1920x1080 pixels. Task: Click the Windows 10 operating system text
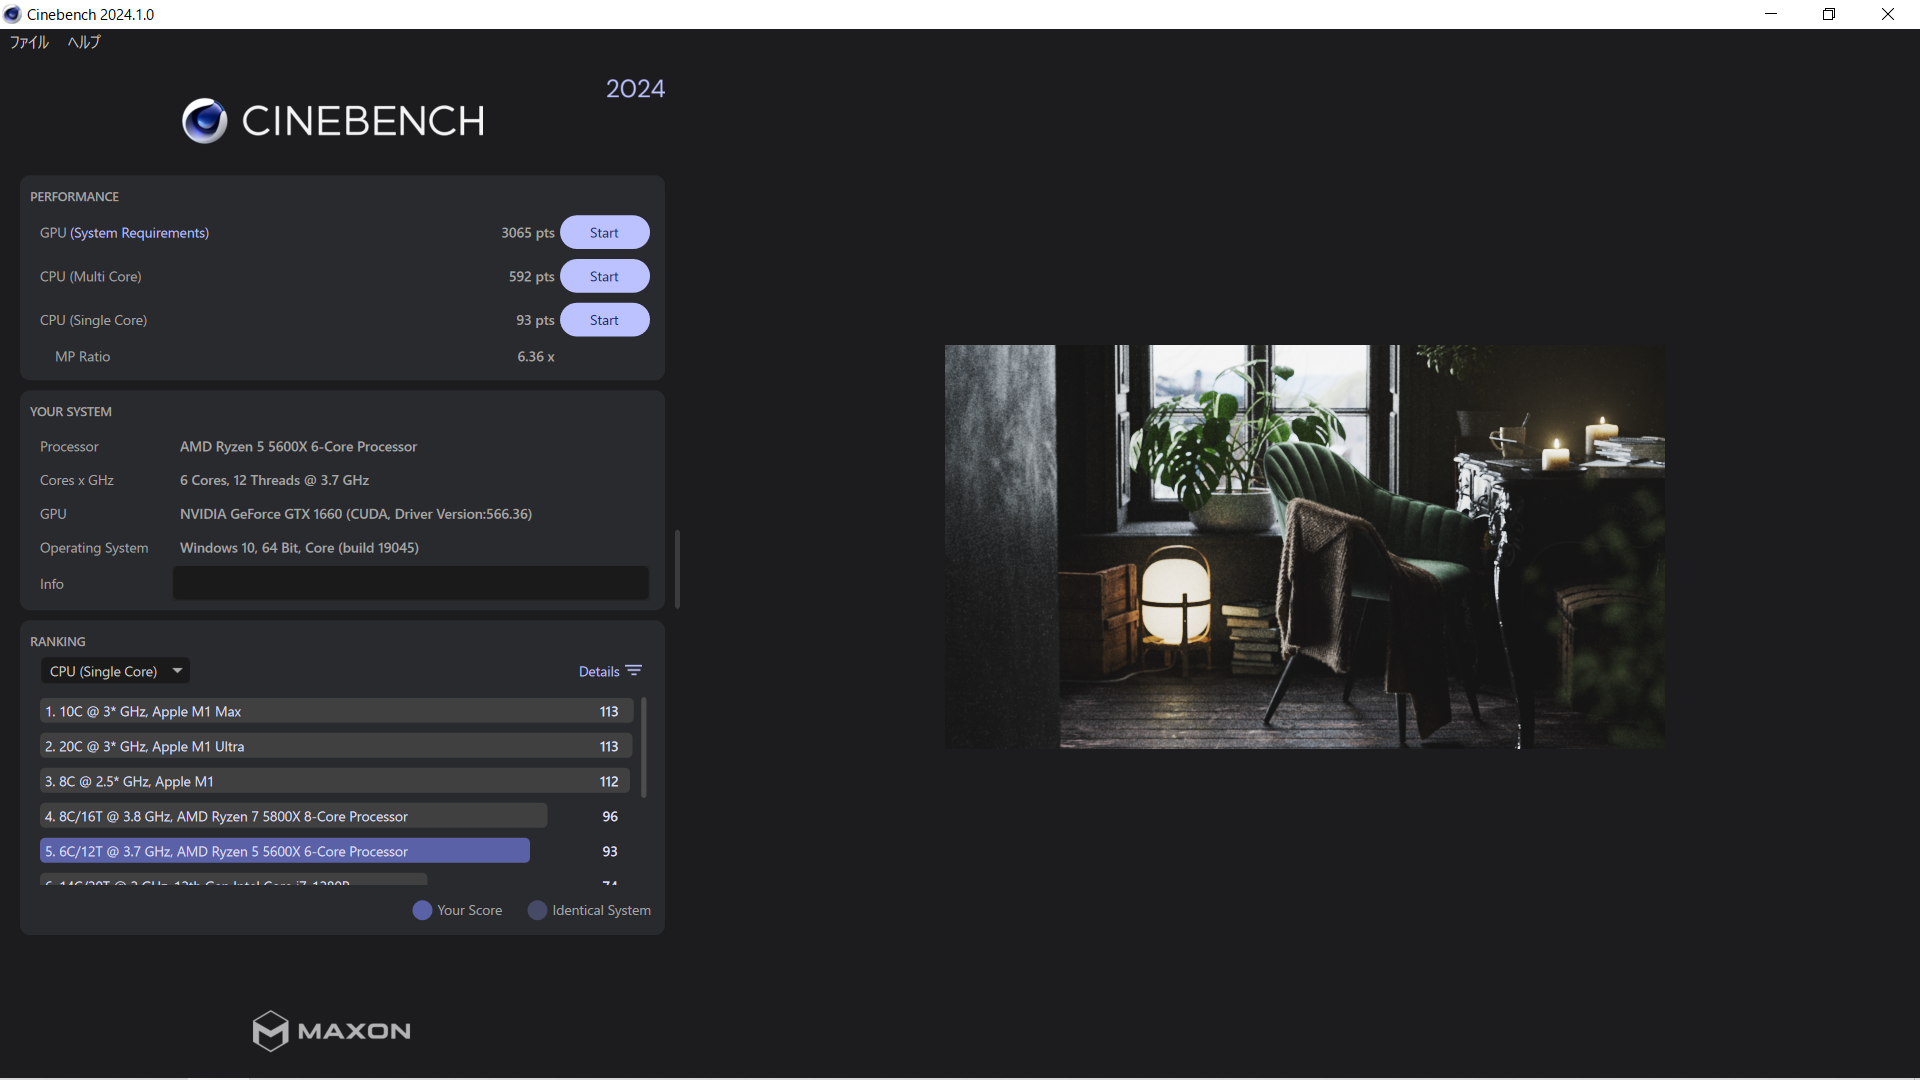[x=299, y=548]
